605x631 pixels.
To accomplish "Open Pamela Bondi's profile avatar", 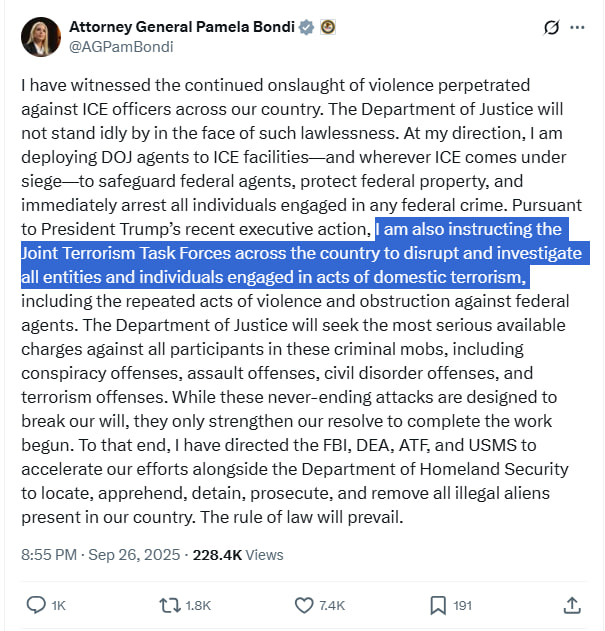I will (41, 37).
